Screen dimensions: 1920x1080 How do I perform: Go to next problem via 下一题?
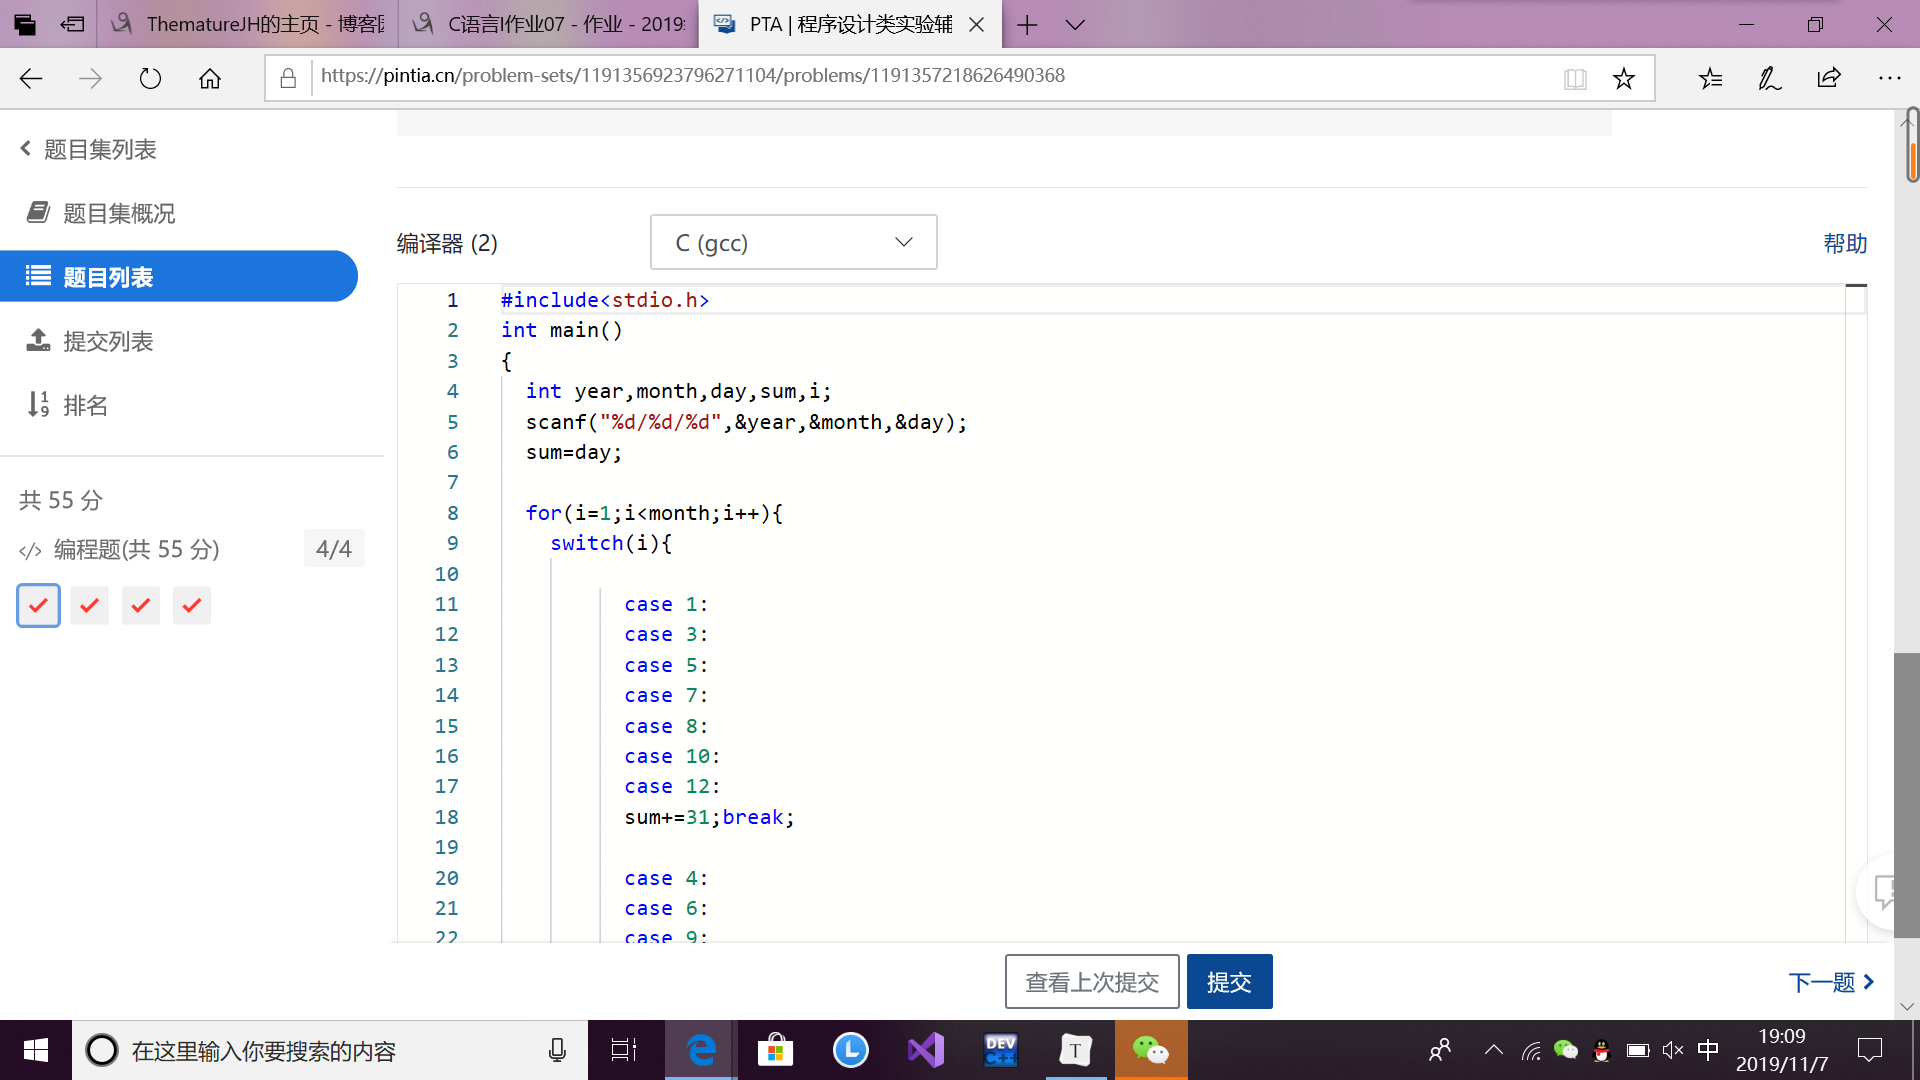point(1830,981)
